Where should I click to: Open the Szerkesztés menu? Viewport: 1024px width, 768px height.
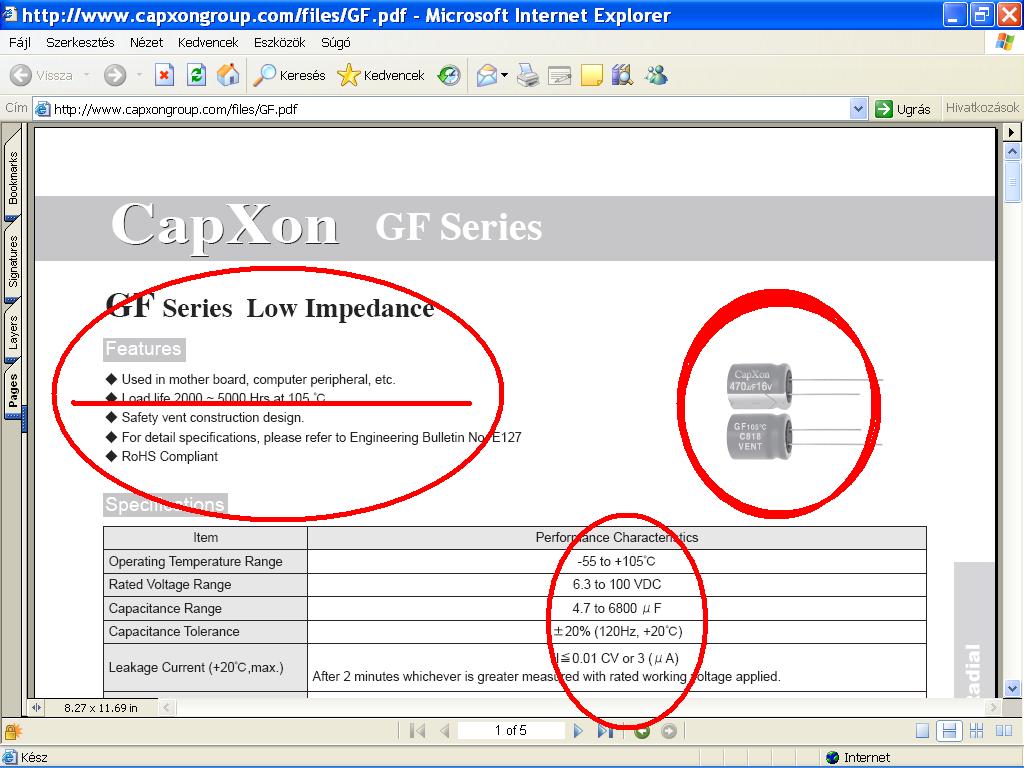[80, 42]
